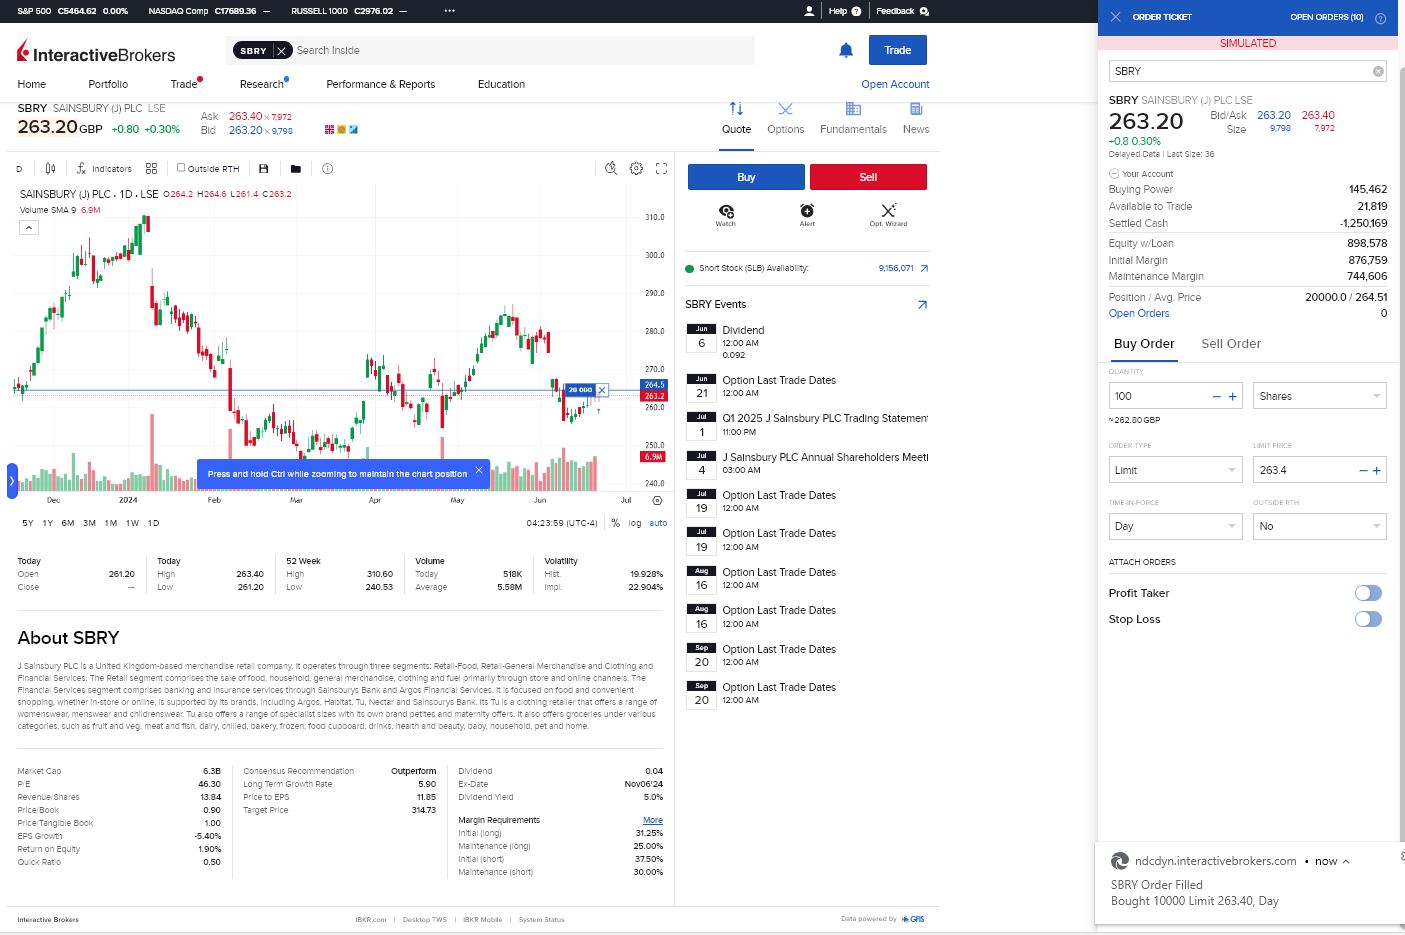The image size is (1405, 935).
Task: Click the blue Buy button
Action: 746,177
